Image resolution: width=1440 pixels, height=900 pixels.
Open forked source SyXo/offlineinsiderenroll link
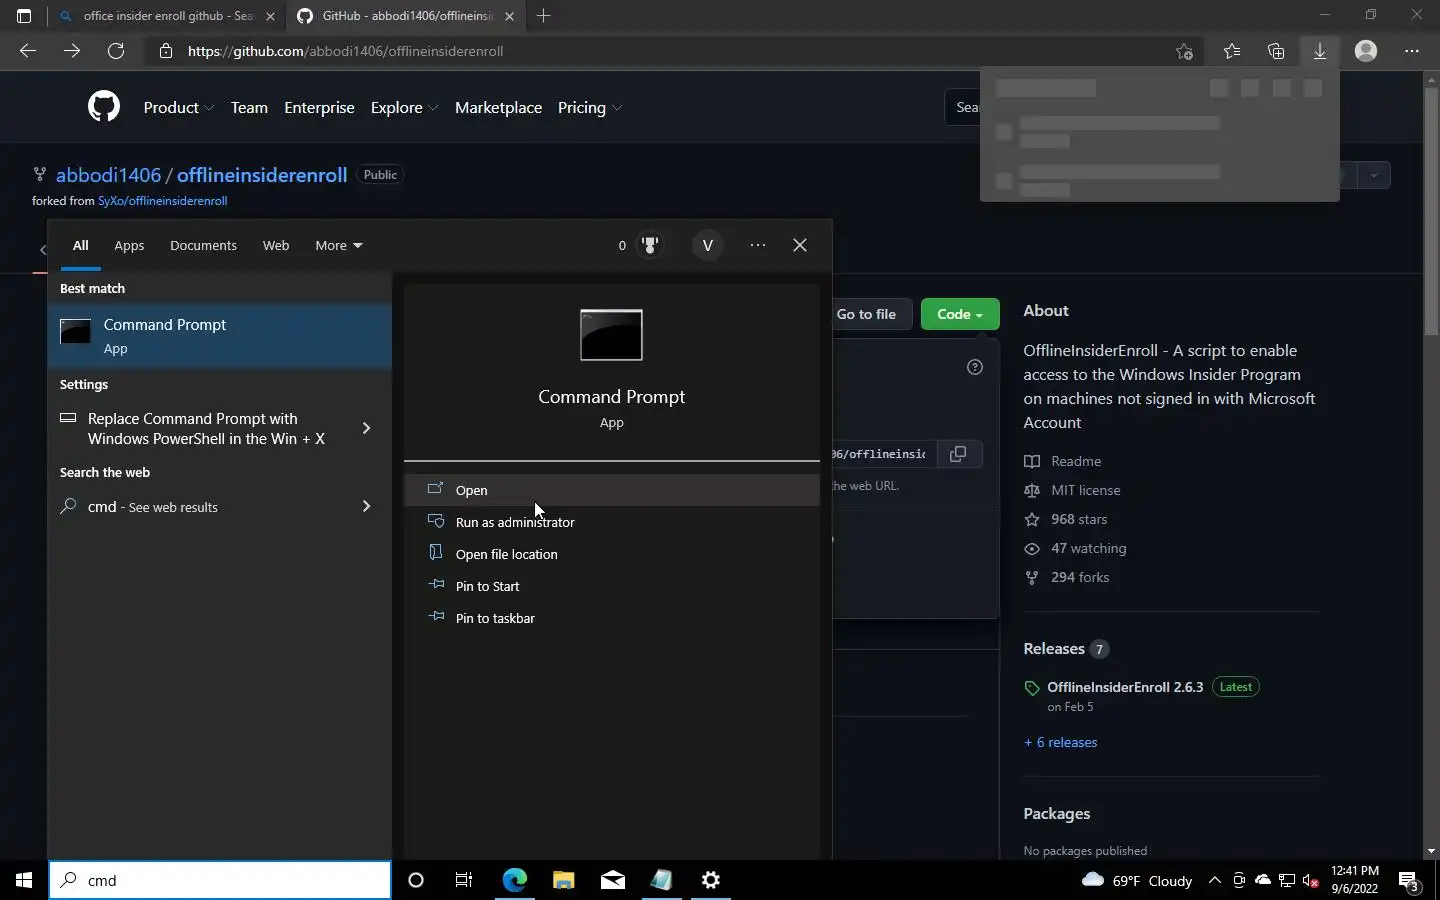(162, 201)
